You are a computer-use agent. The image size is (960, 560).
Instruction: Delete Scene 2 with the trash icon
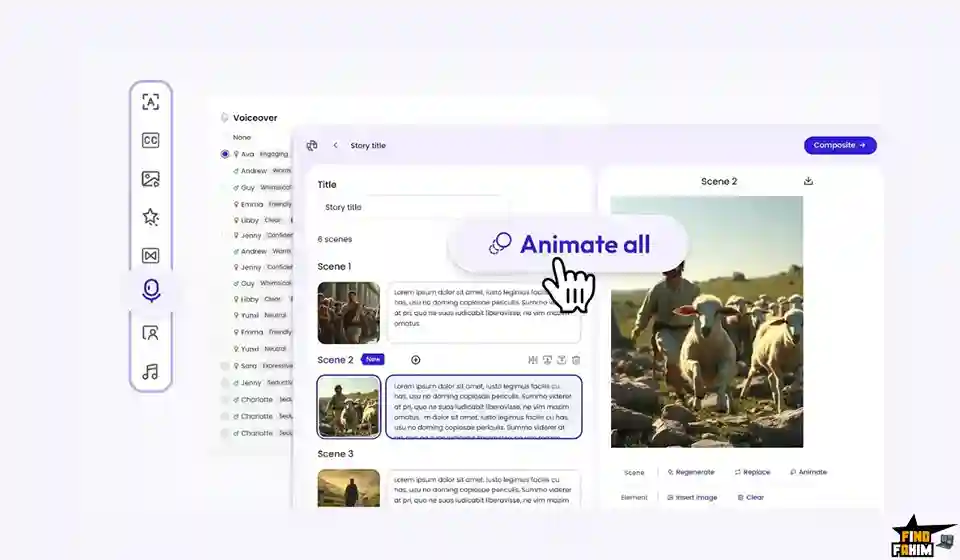click(576, 360)
